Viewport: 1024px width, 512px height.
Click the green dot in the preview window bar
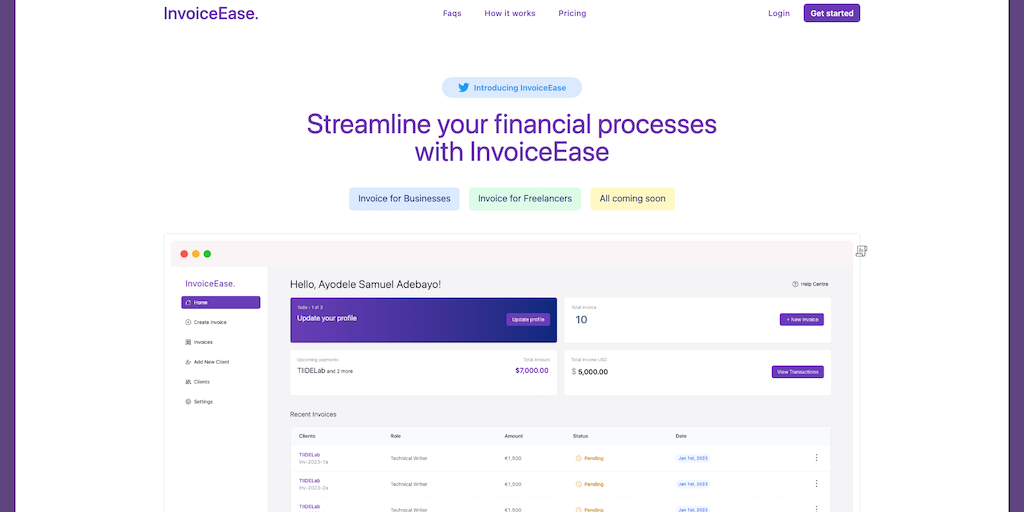pyautogui.click(x=207, y=254)
